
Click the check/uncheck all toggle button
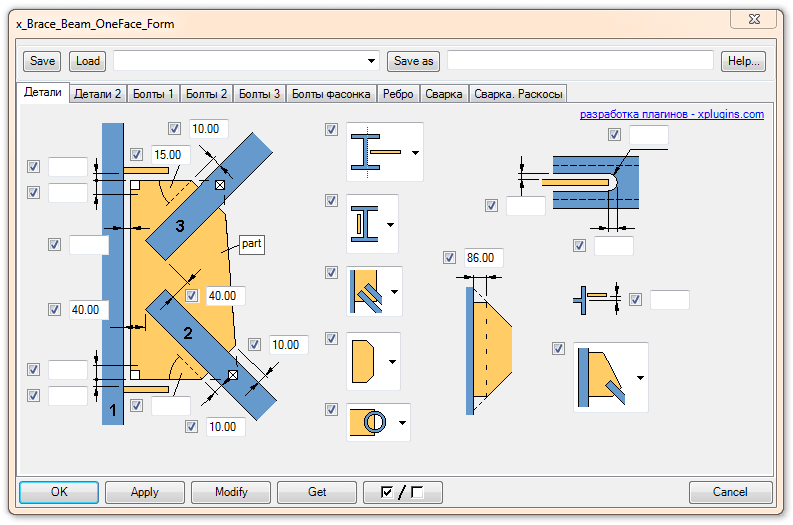(x=403, y=492)
